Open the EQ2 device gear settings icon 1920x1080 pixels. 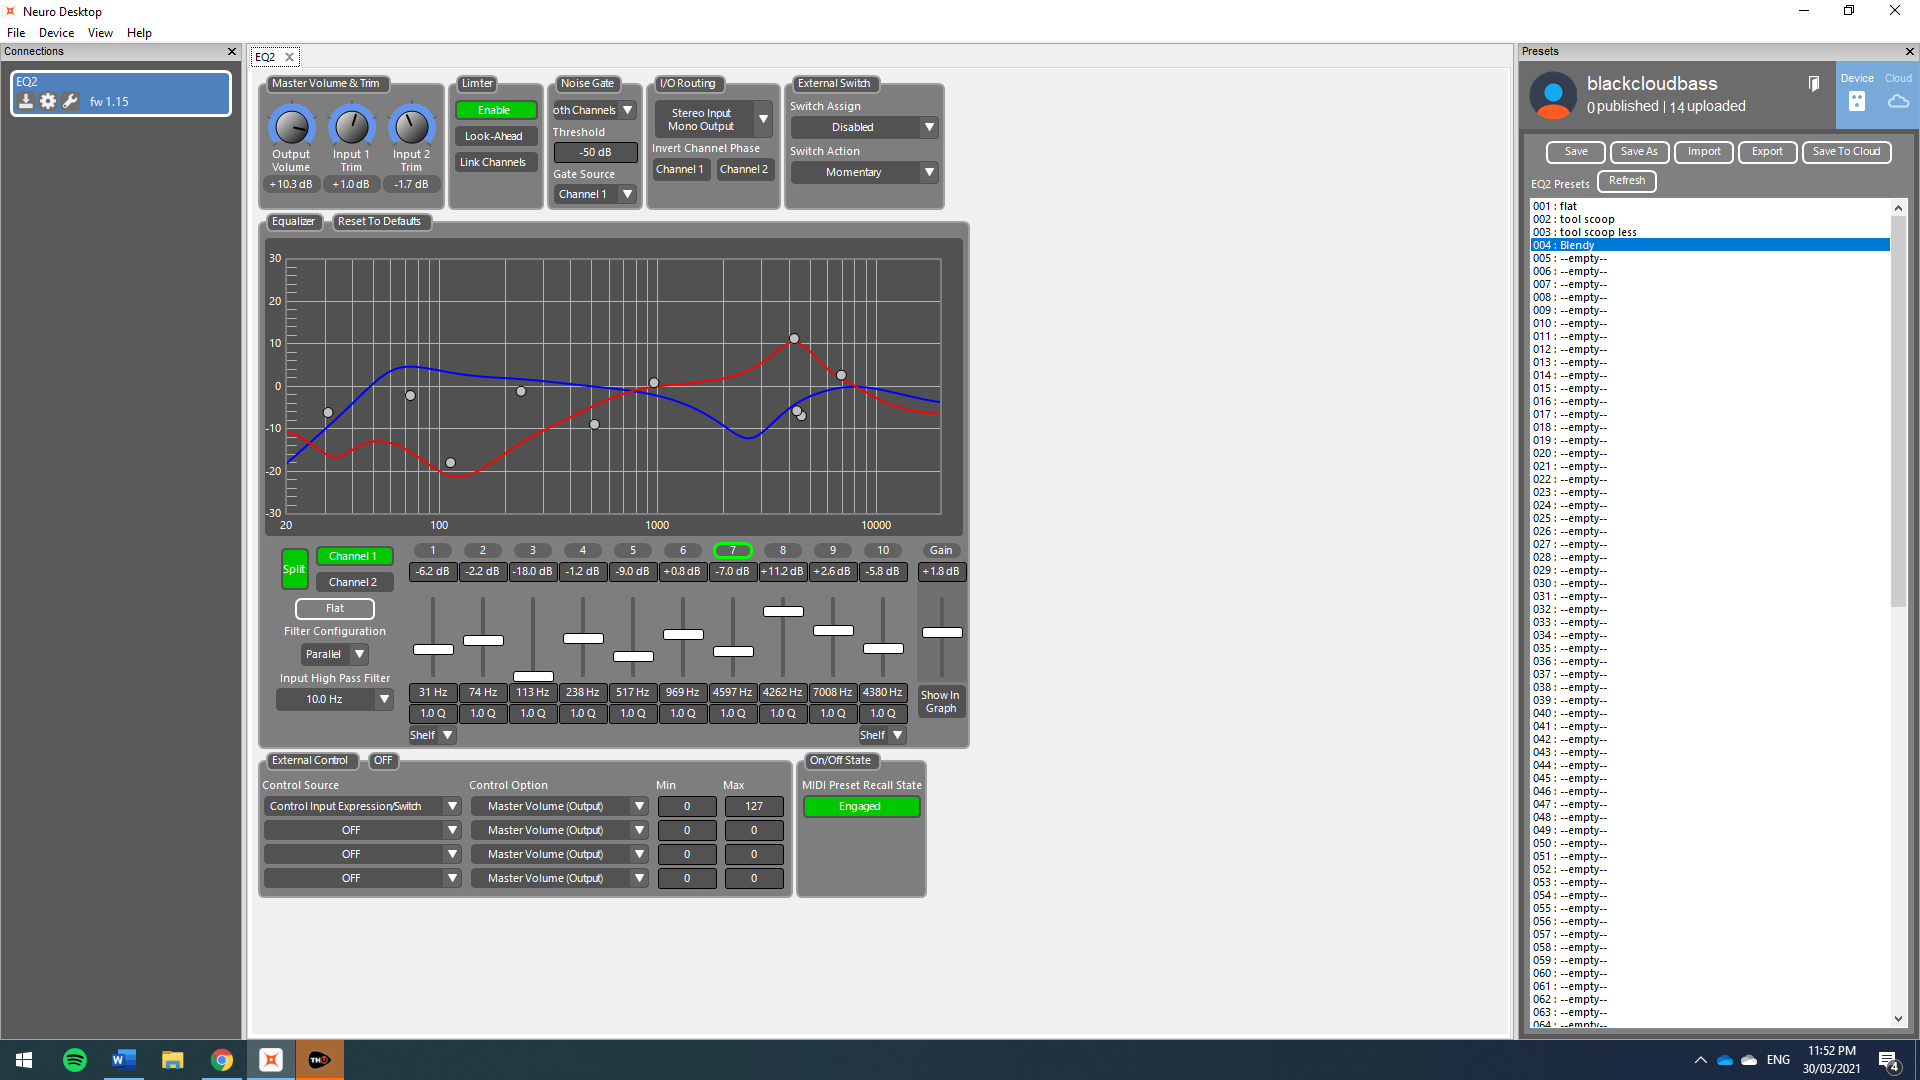click(x=48, y=101)
